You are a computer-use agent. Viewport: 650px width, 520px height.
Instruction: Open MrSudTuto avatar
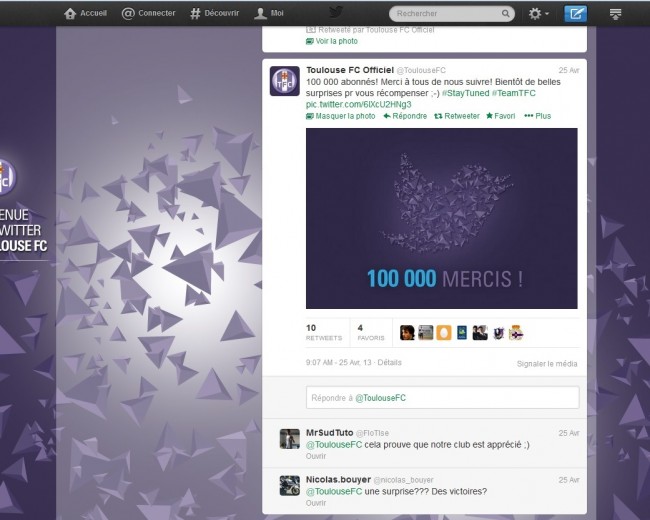click(x=290, y=439)
